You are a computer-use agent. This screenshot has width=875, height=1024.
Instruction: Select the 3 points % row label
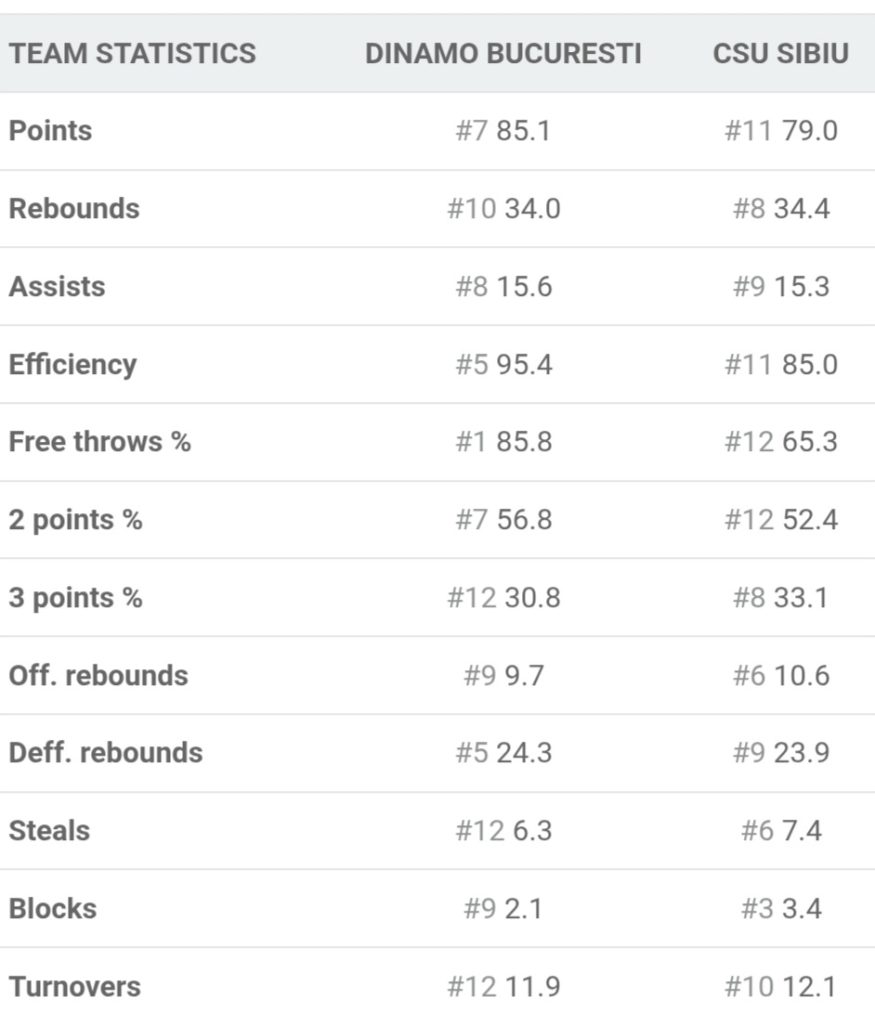(x=76, y=598)
